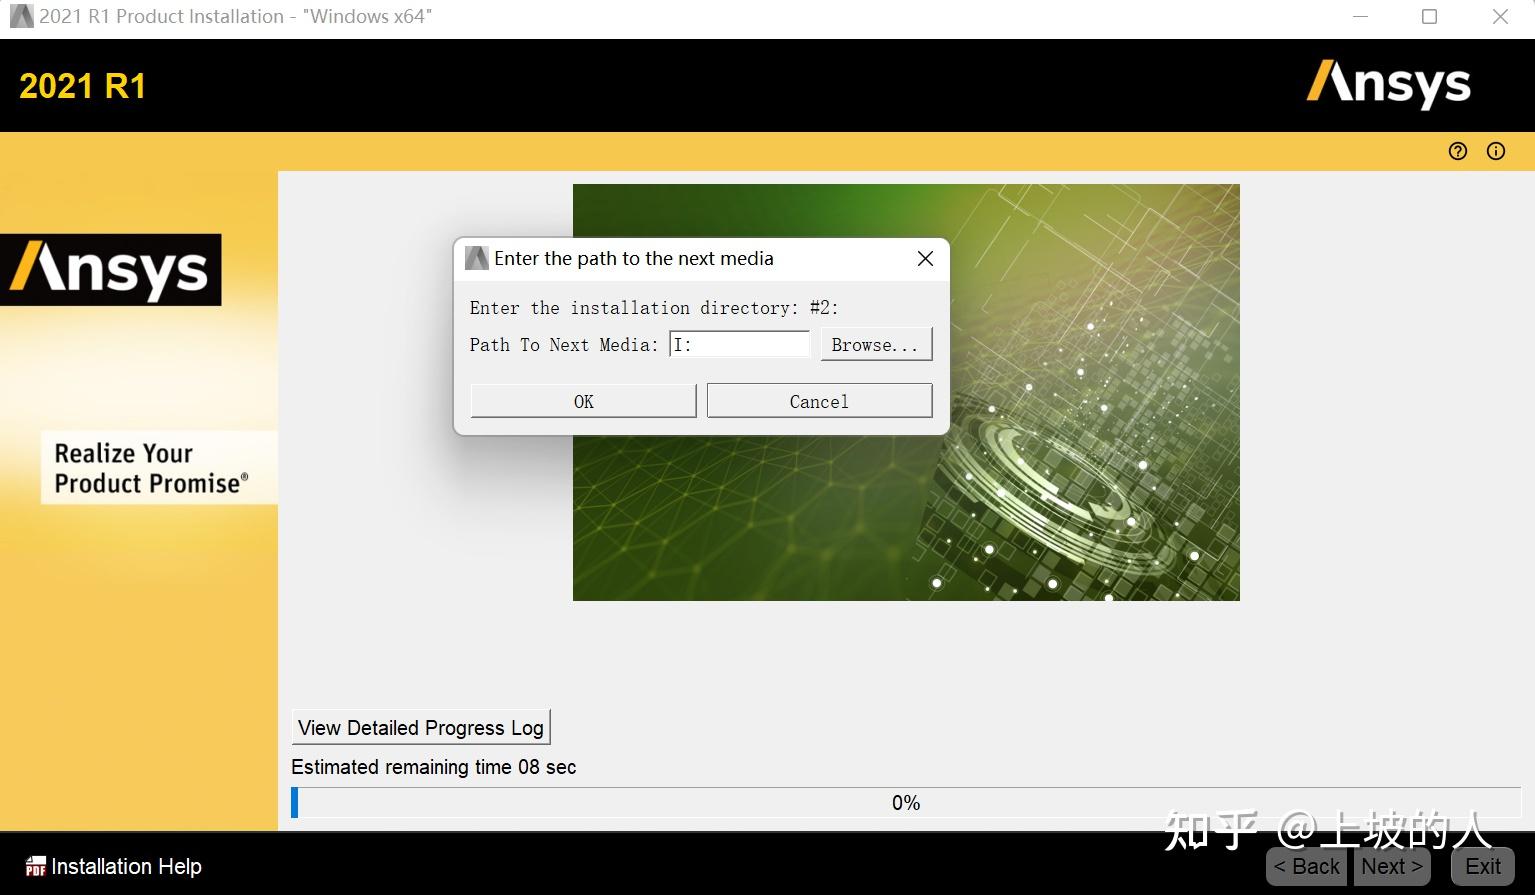
Task: Open Browse to choose the media path
Action: pyautogui.click(x=875, y=344)
